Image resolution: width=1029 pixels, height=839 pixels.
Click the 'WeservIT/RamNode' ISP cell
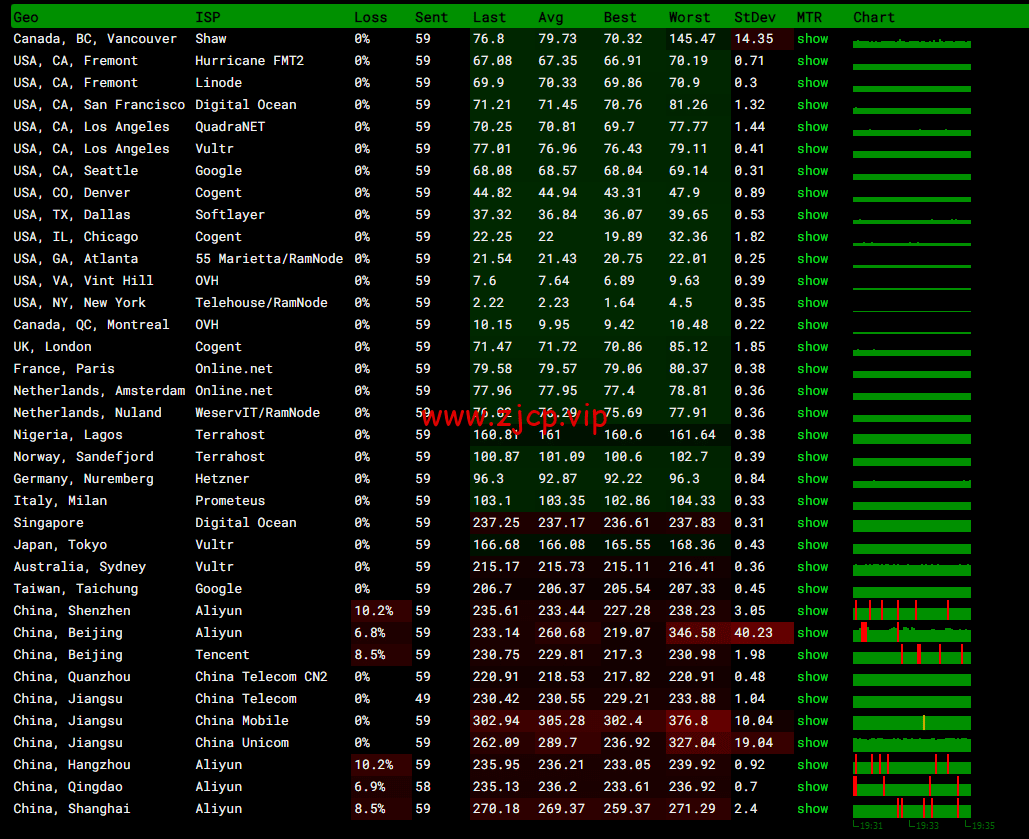point(258,413)
